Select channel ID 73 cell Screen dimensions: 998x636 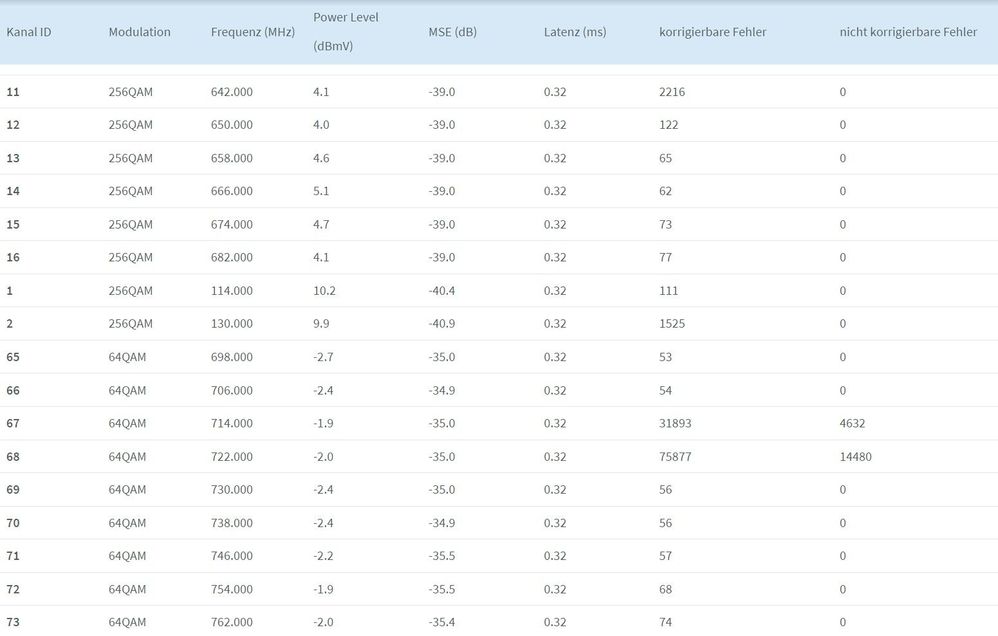[13, 622]
